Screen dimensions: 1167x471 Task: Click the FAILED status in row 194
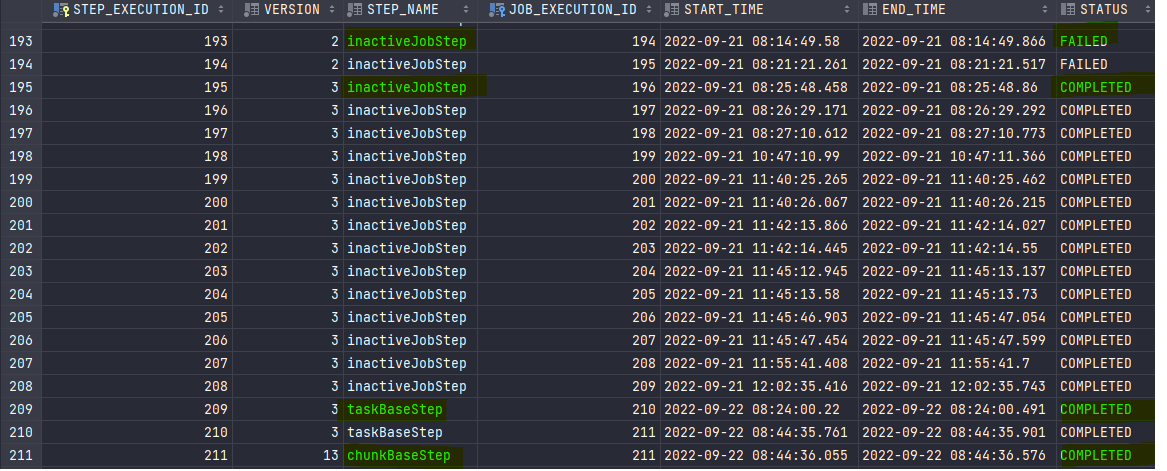(1084, 64)
